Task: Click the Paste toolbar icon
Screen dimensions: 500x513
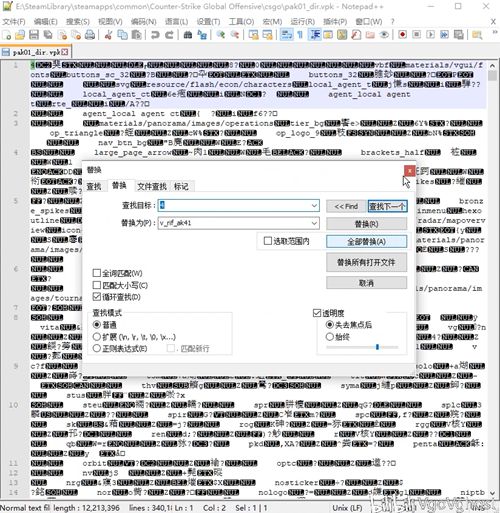Action: tap(136, 35)
